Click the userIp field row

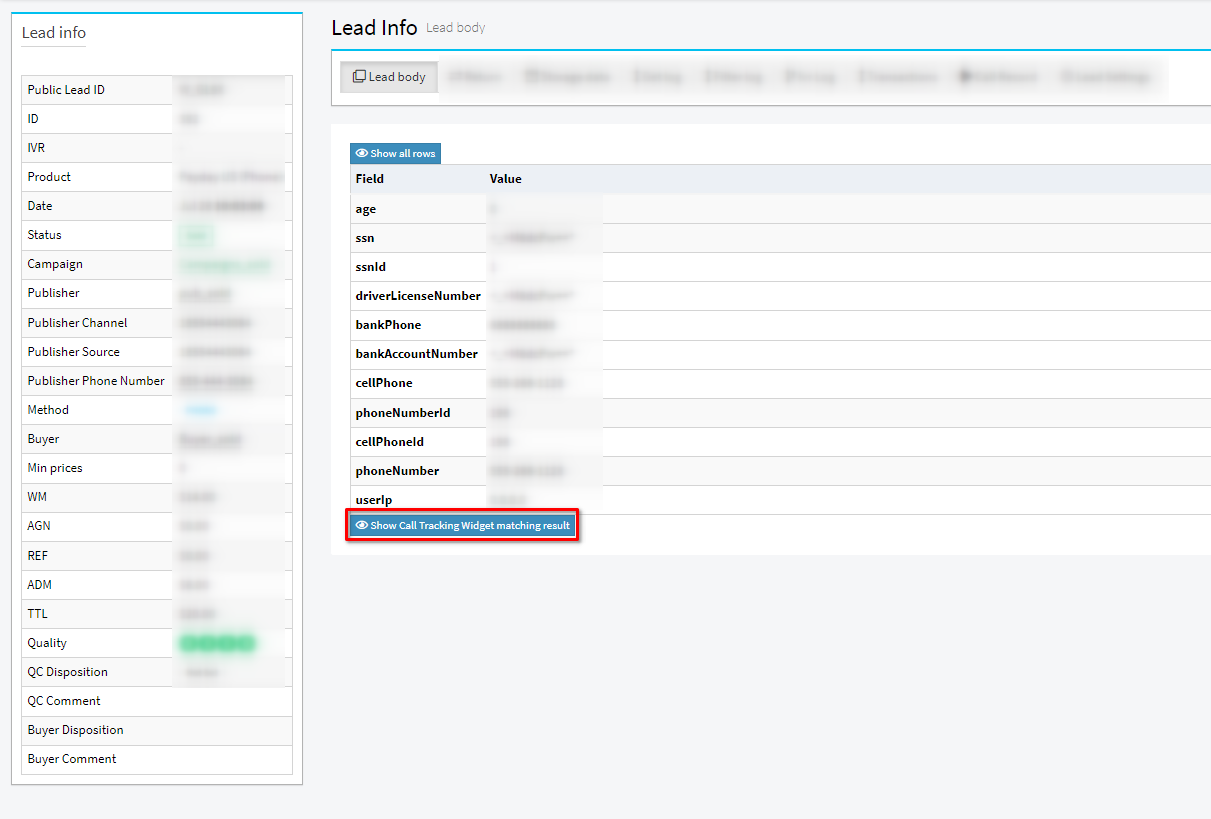(373, 500)
